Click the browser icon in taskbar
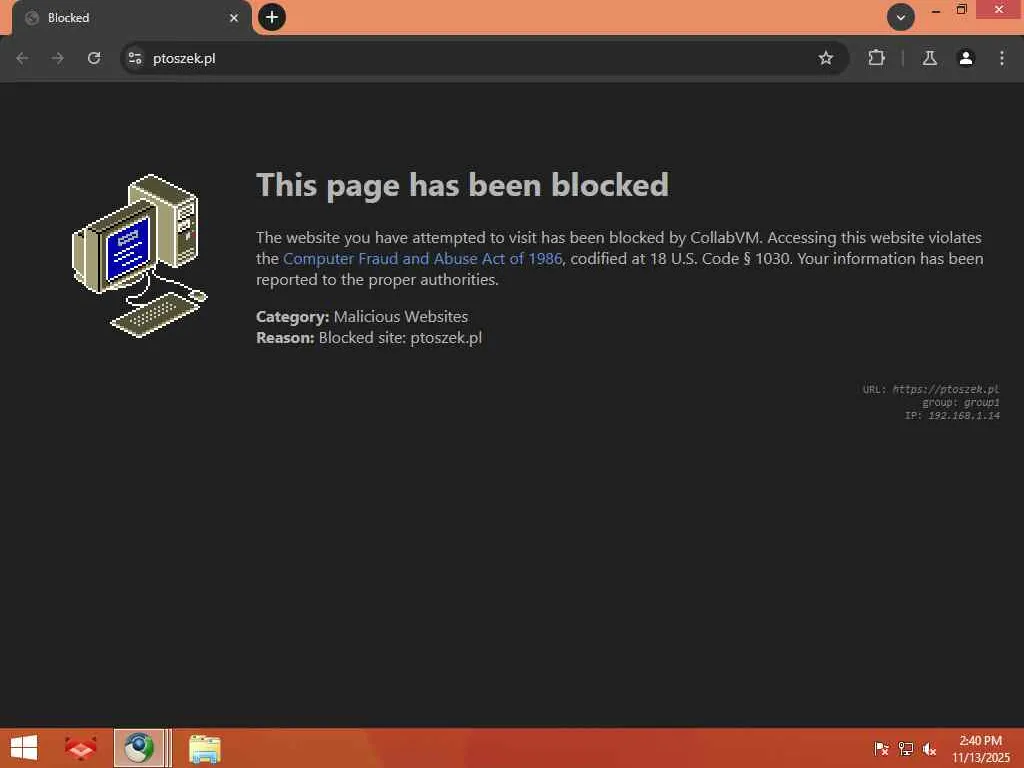This screenshot has height=768, width=1024. point(138,748)
